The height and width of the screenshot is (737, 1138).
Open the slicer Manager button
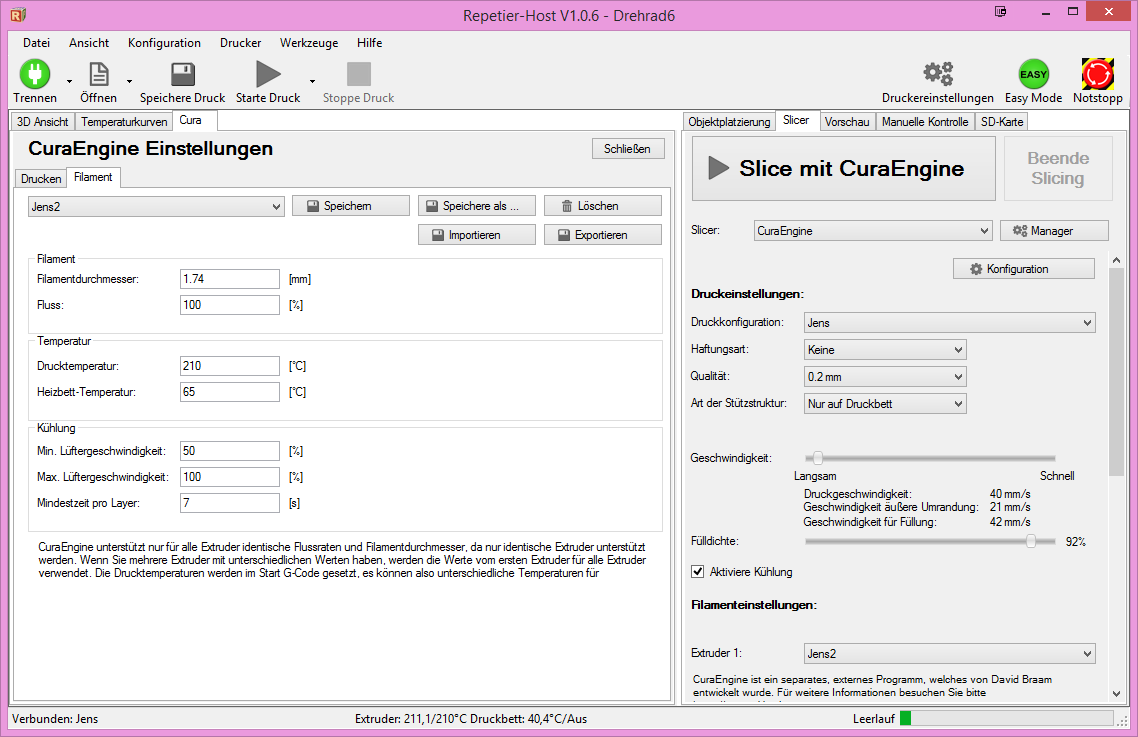click(x=1054, y=230)
